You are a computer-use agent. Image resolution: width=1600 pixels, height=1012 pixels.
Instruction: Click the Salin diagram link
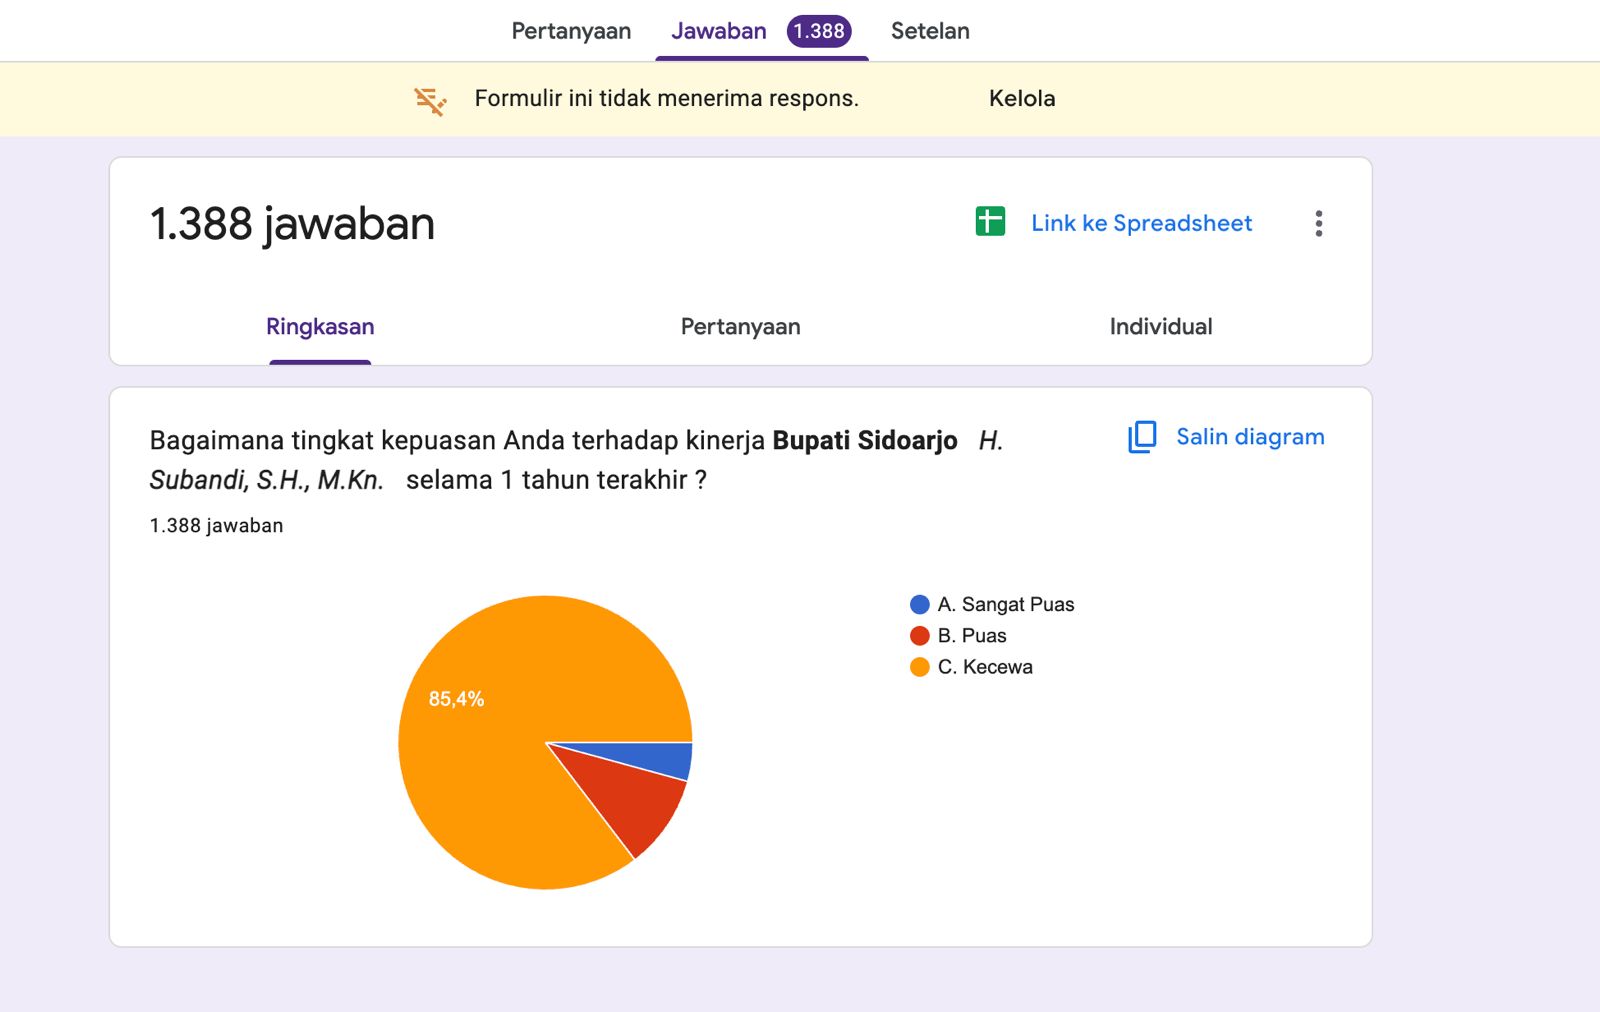pyautogui.click(x=1250, y=437)
